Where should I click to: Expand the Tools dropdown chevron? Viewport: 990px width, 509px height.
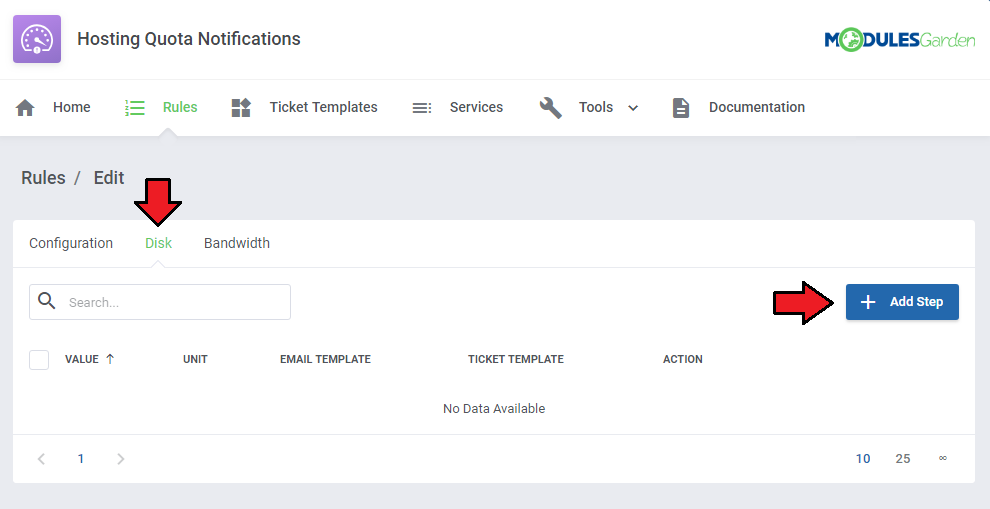click(633, 108)
